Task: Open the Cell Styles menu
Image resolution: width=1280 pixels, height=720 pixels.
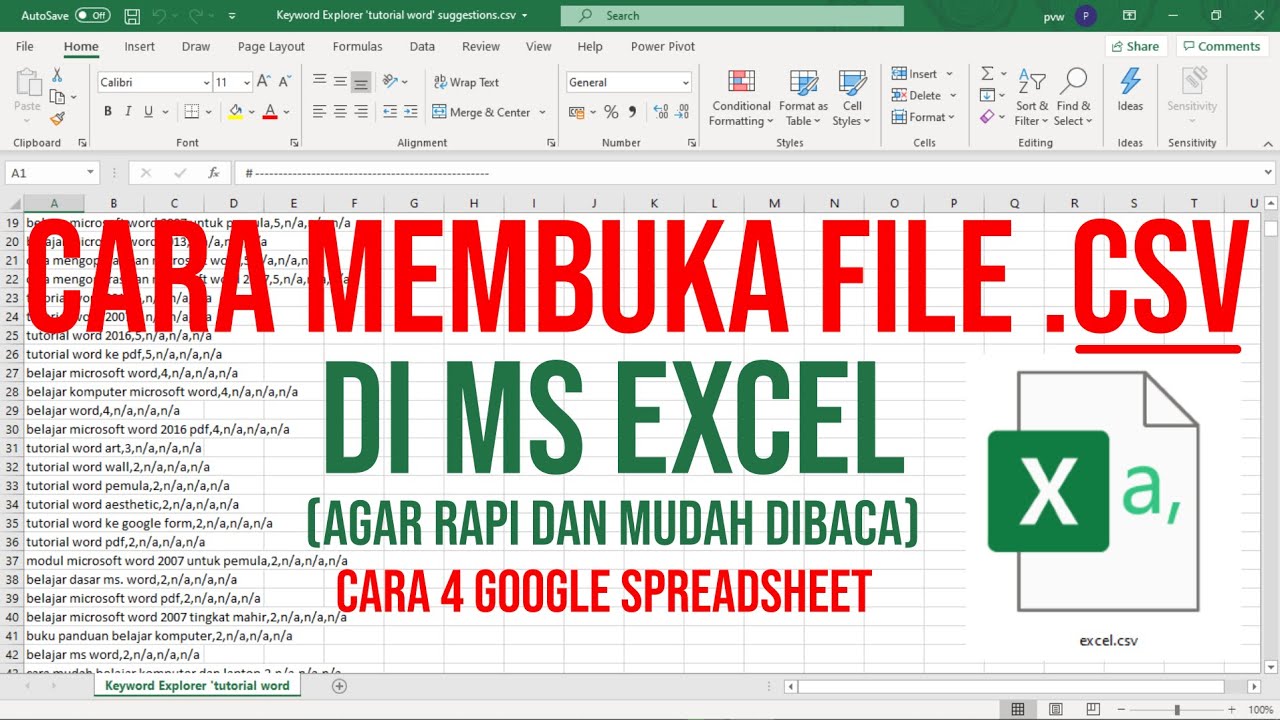Action: point(852,98)
